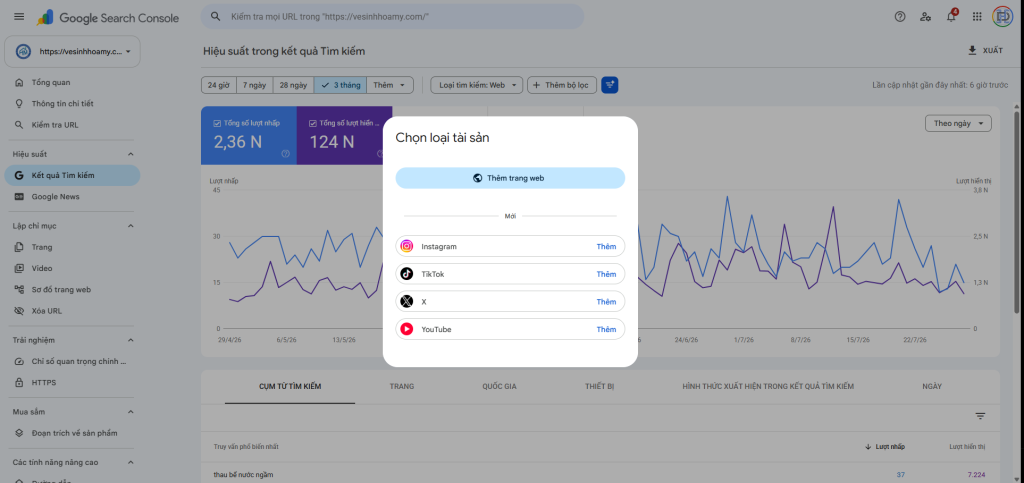Click the Google Search Console logo
1024x483 pixels.
[108, 18]
